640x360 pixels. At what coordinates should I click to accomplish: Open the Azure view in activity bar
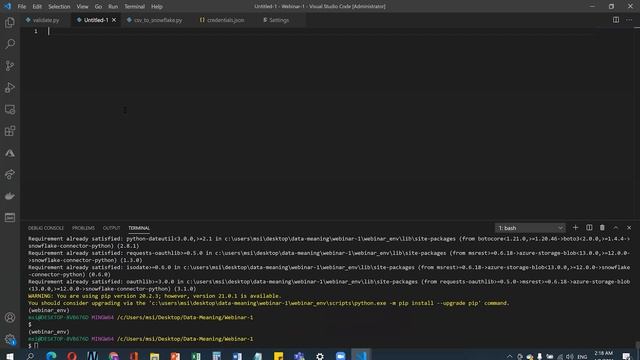coord(10,153)
